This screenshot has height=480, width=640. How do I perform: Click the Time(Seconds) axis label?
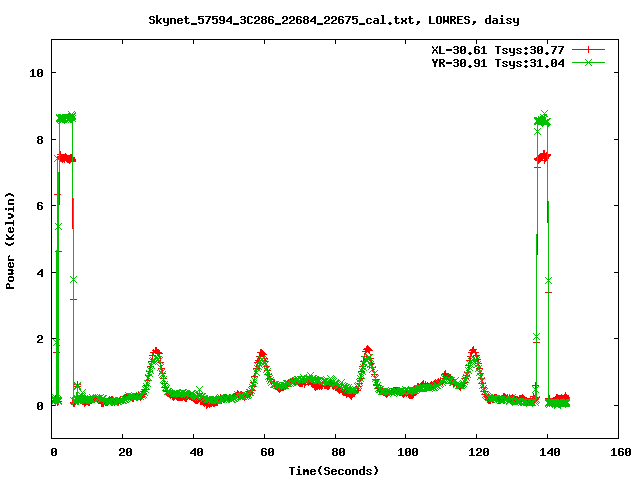coord(334,471)
